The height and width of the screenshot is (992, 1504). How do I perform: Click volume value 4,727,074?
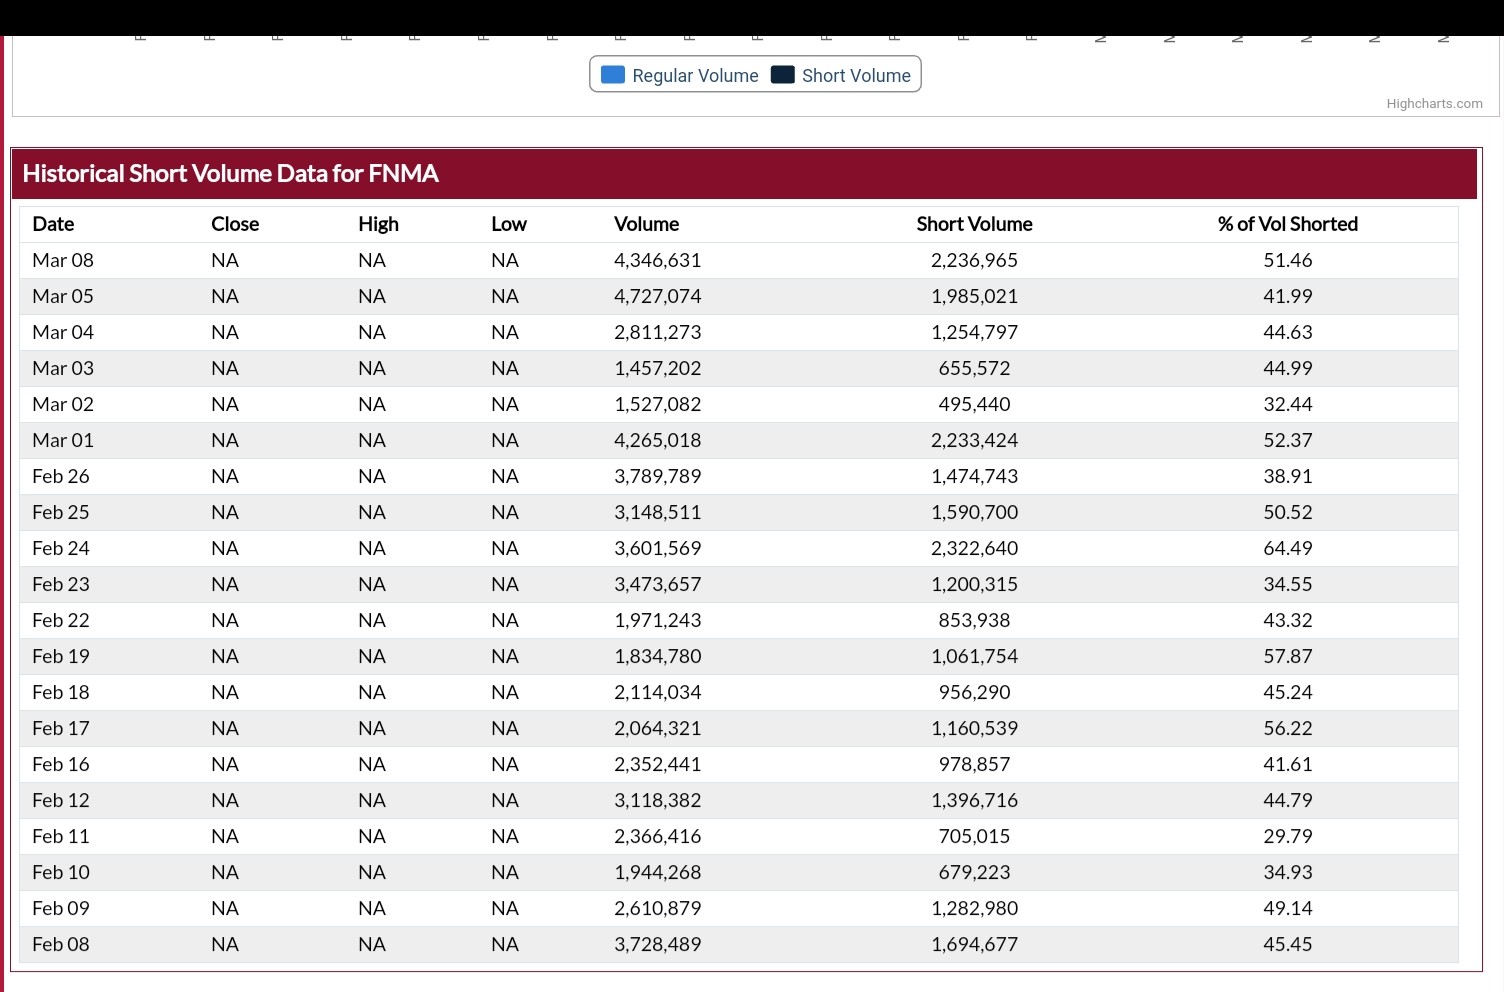click(657, 296)
